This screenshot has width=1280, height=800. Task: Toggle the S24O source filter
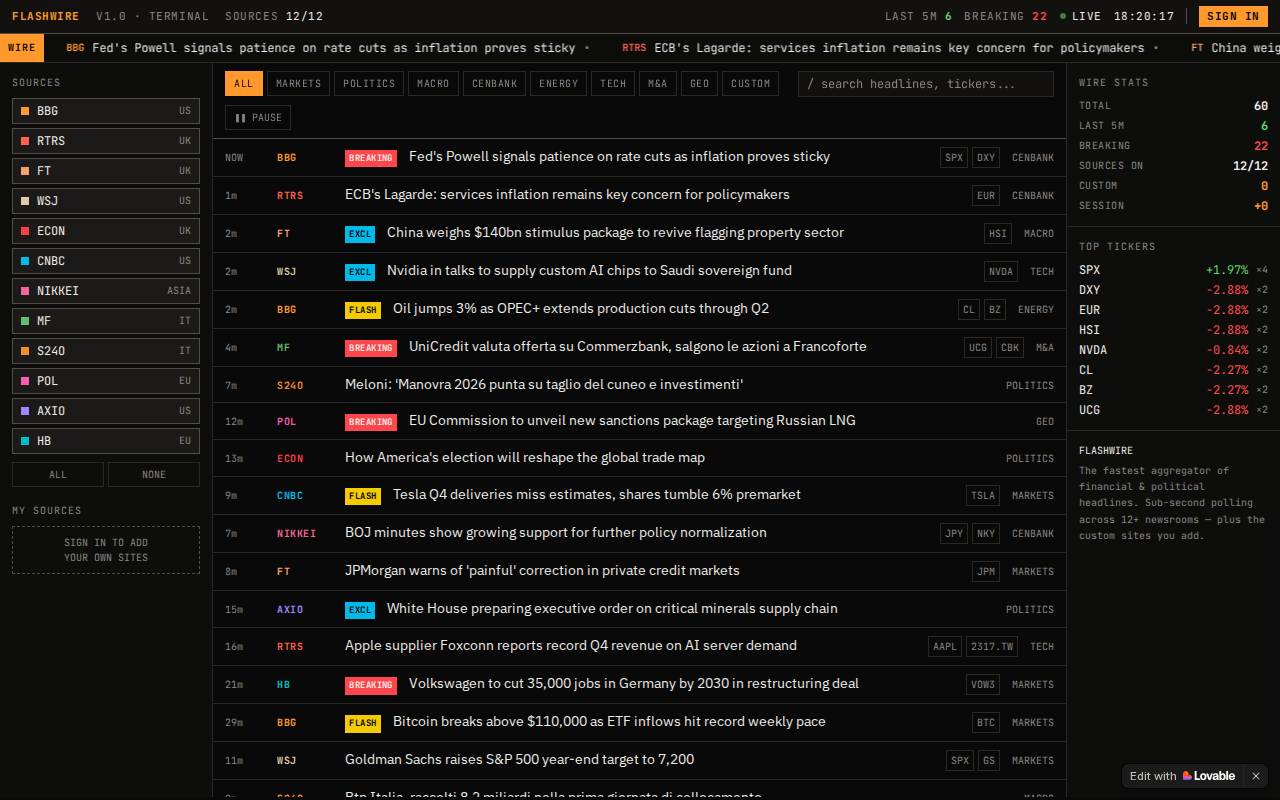(106, 351)
